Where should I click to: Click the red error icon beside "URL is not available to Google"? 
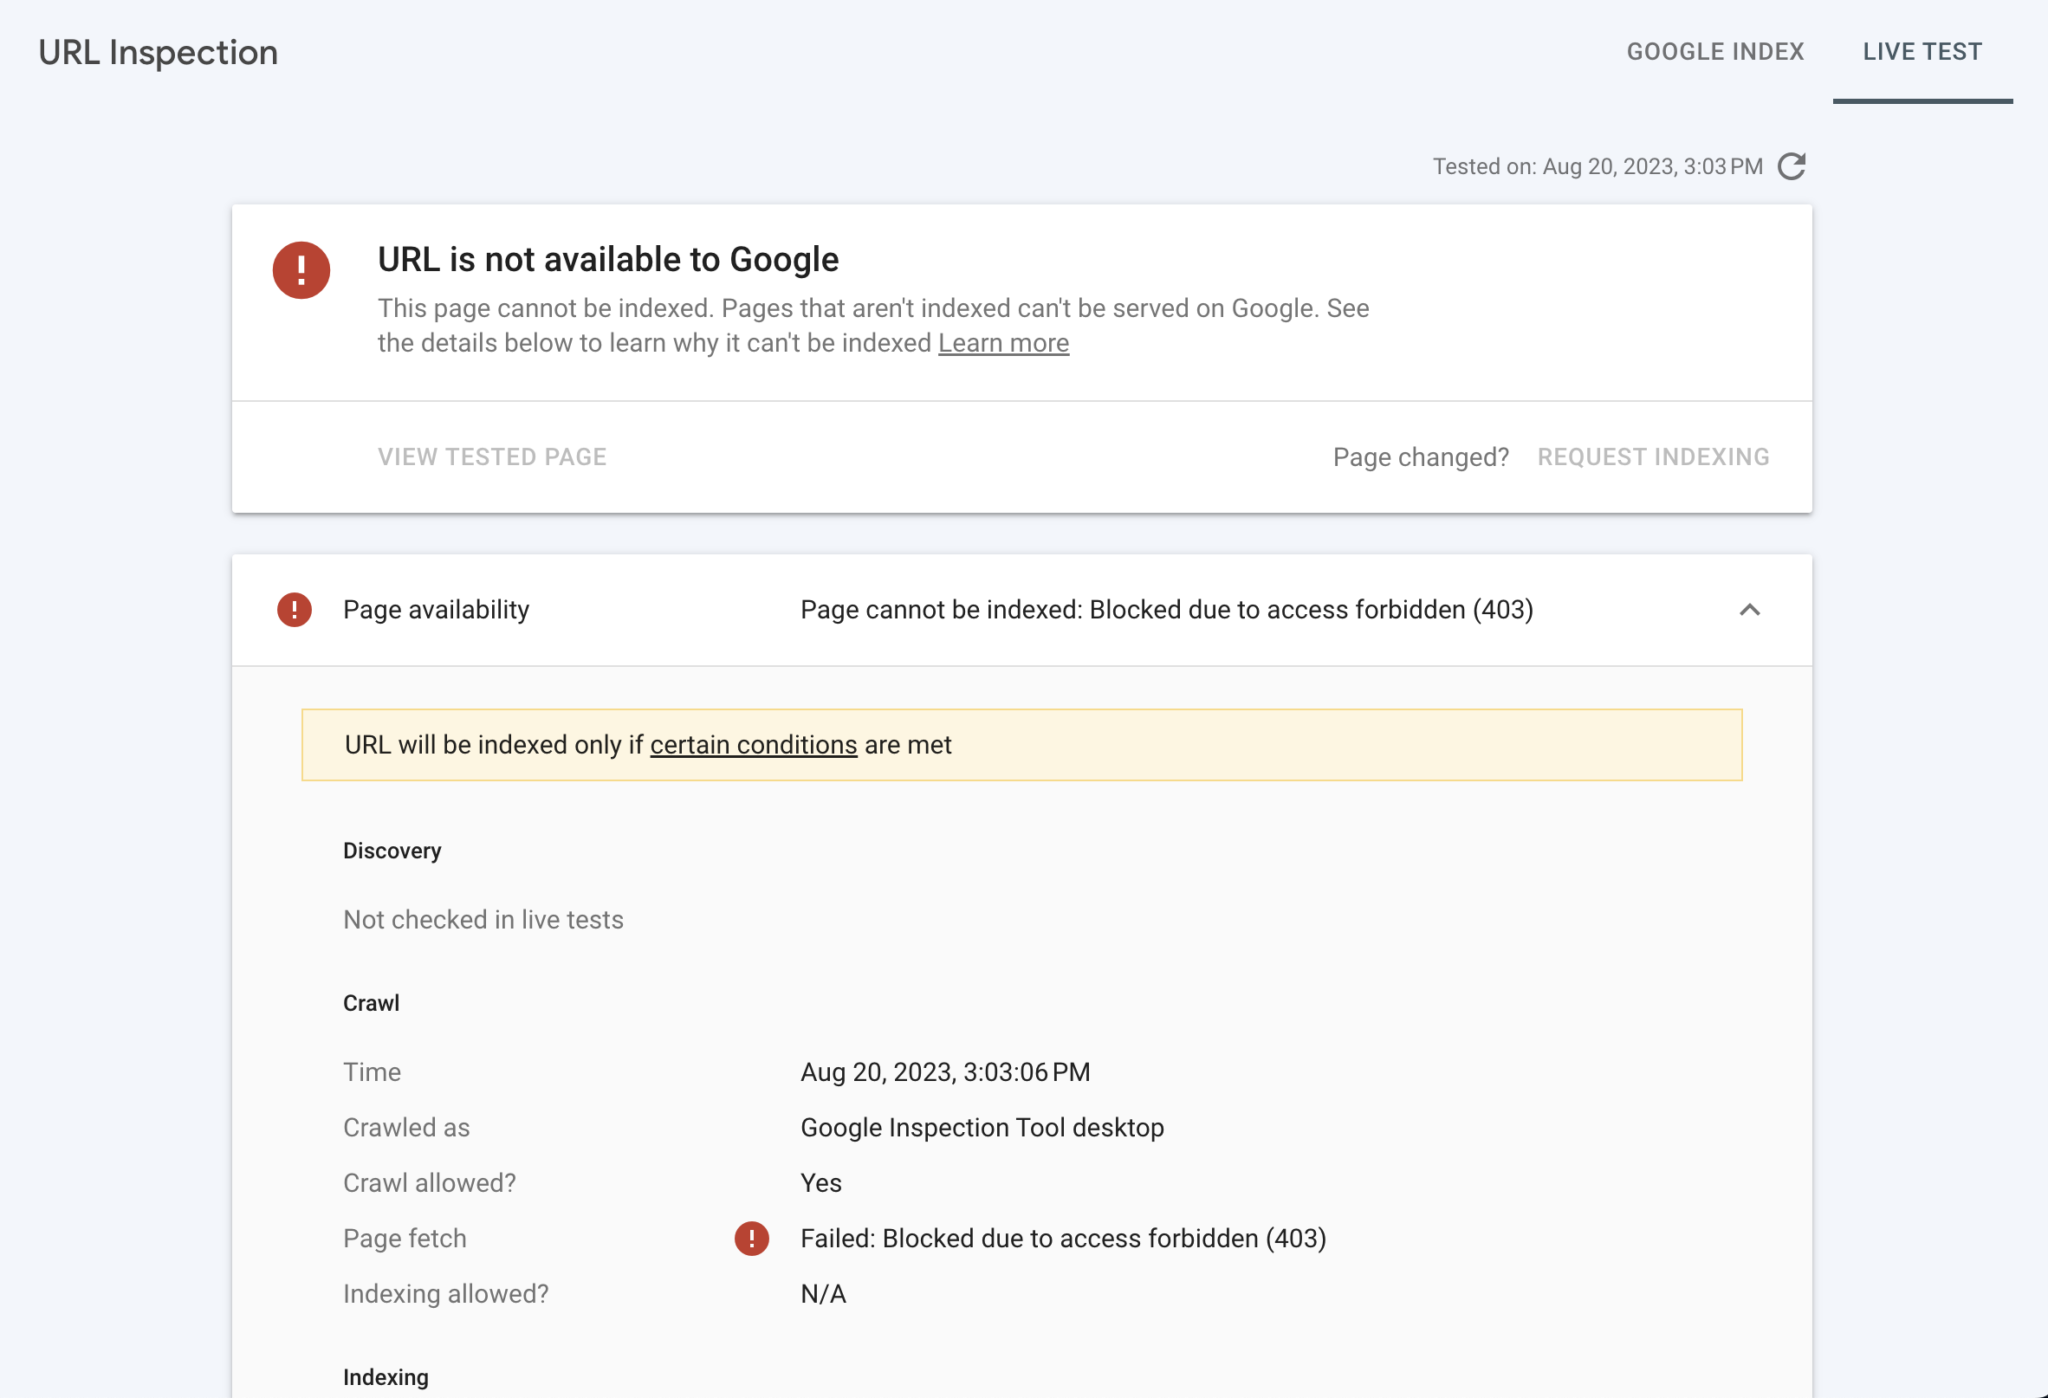pos(301,270)
